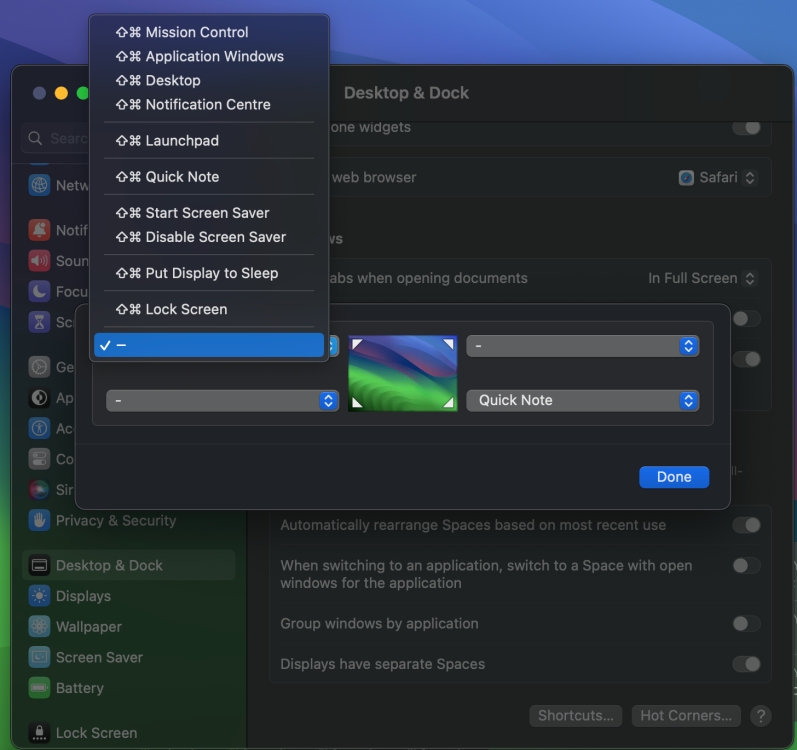Viewport: 797px width, 750px height.
Task: Open Displays sun icon in sidebar
Action: 39,596
